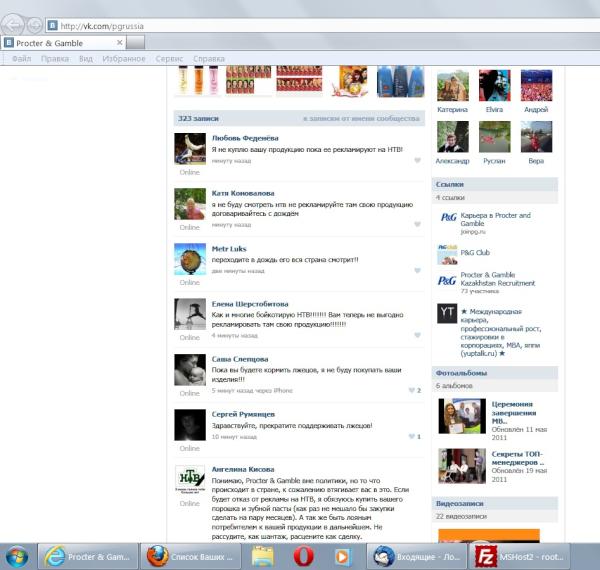Viewport: 600px width, 570px height.
Task: Open the P&G logo for Карьера в Procter and Gamble
Action: pyautogui.click(x=448, y=217)
